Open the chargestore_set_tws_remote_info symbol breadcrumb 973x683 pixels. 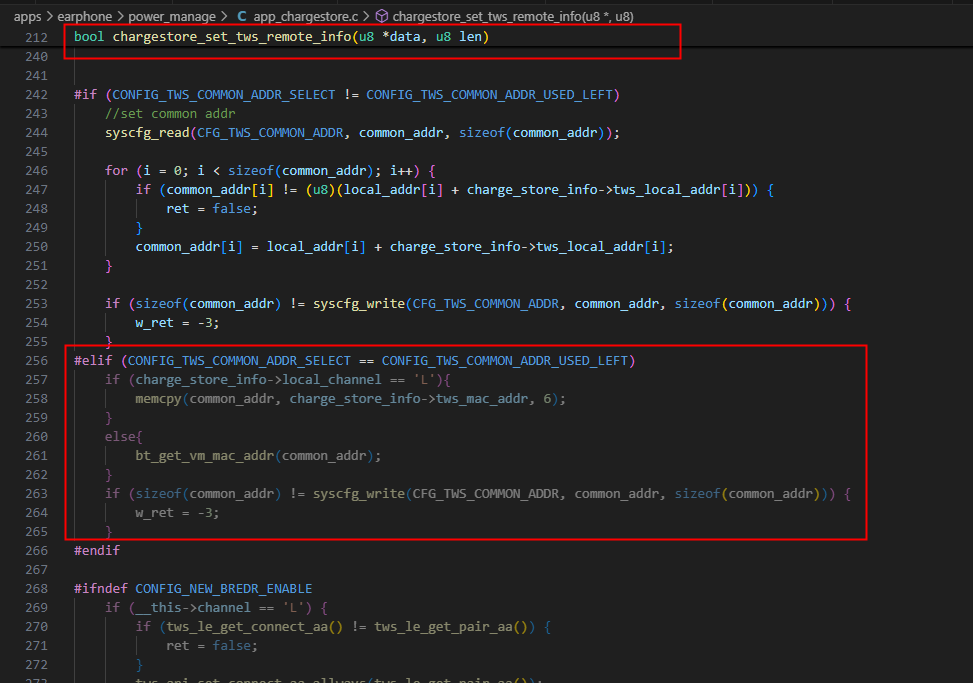pos(513,16)
